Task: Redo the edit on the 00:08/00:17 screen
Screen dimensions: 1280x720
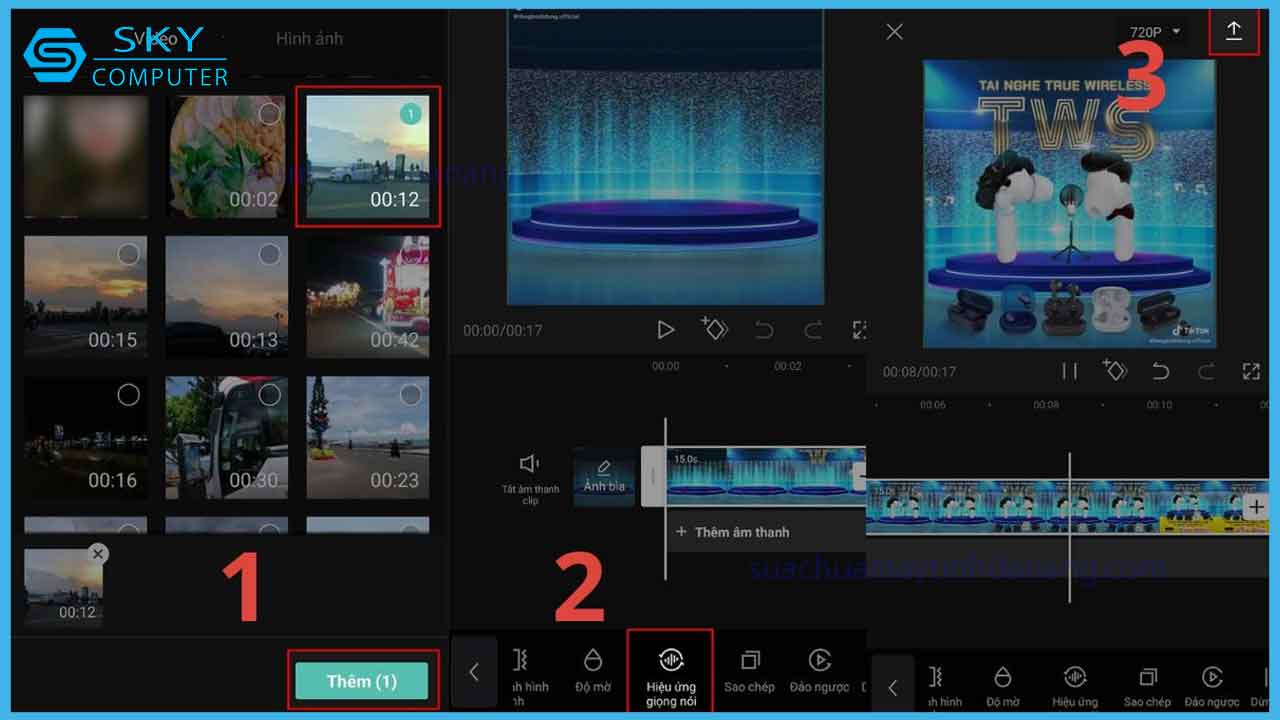Action: [1207, 371]
